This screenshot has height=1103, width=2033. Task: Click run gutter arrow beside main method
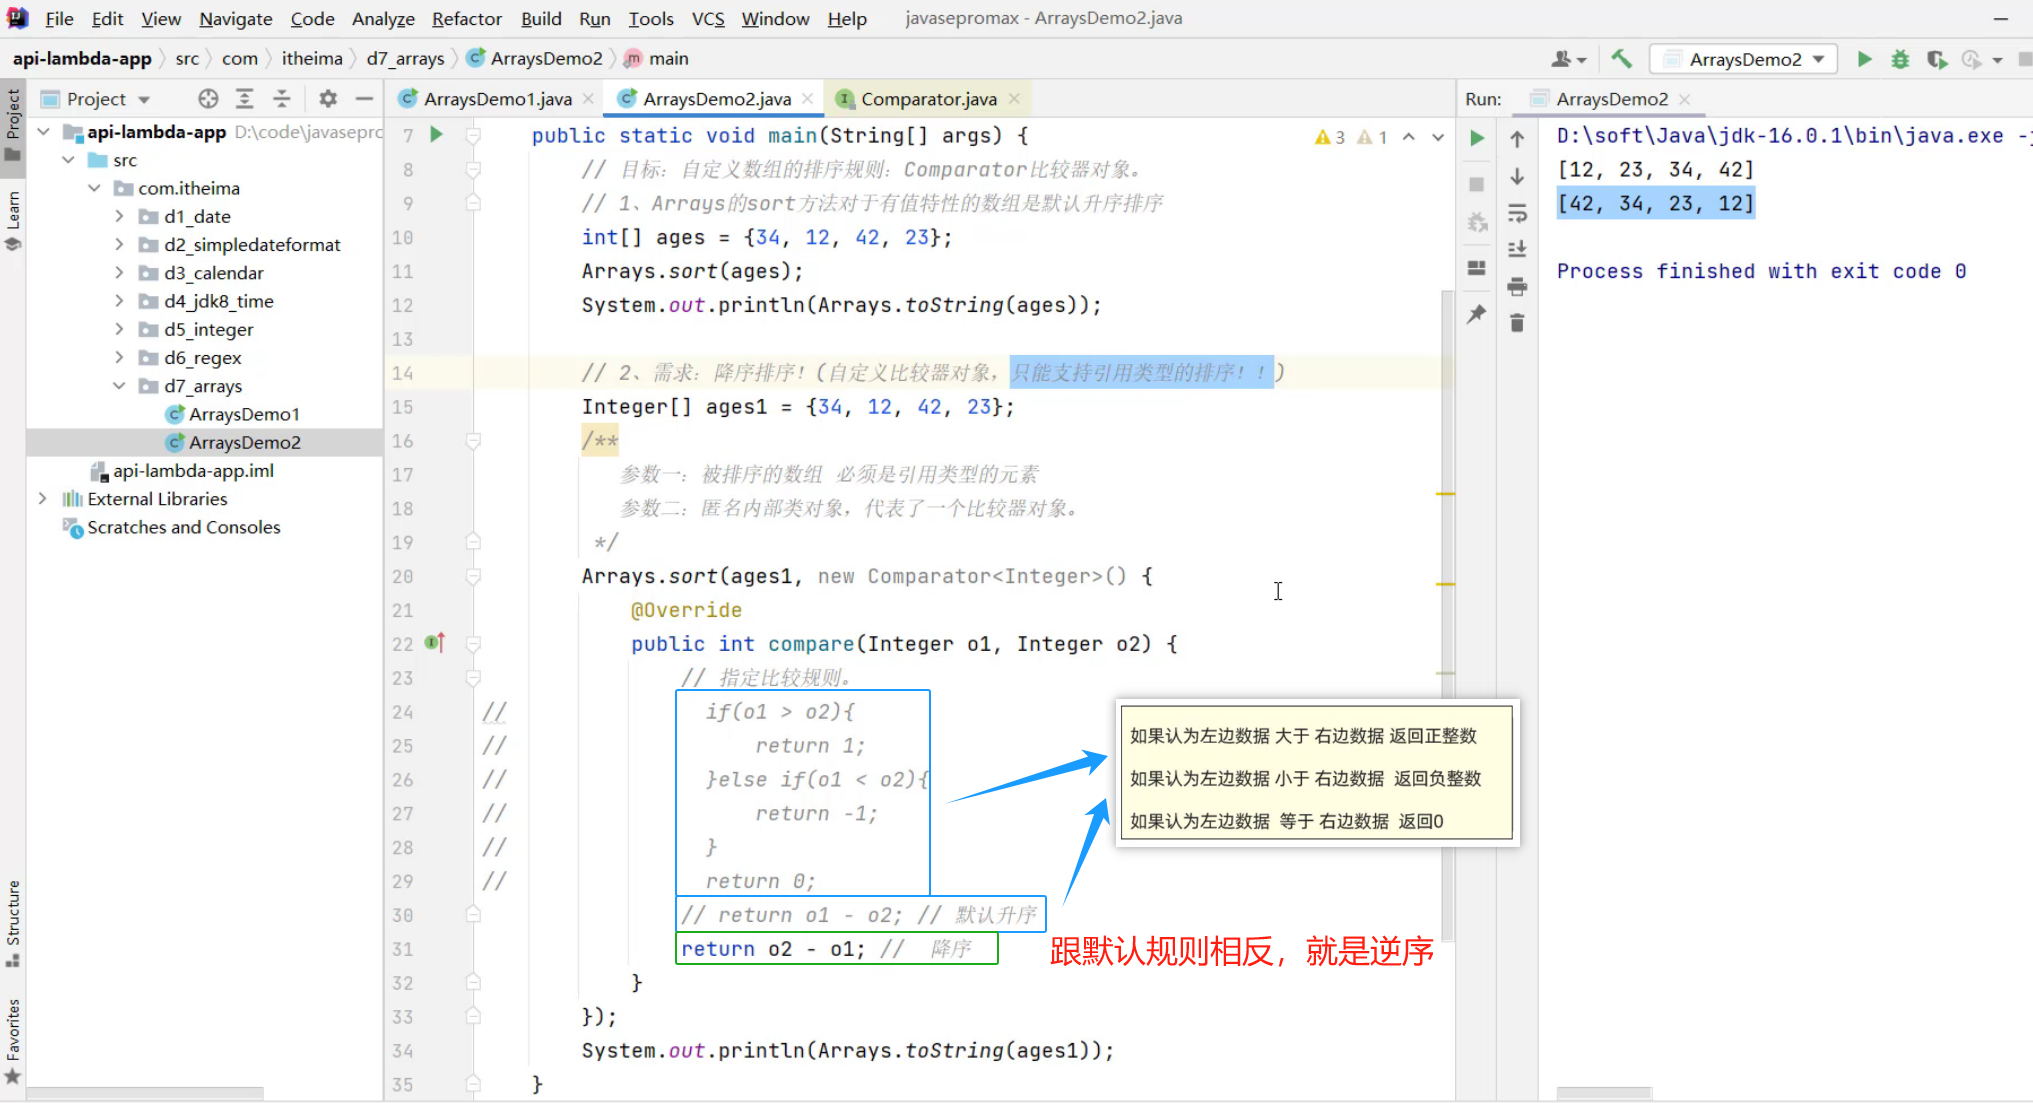436,134
